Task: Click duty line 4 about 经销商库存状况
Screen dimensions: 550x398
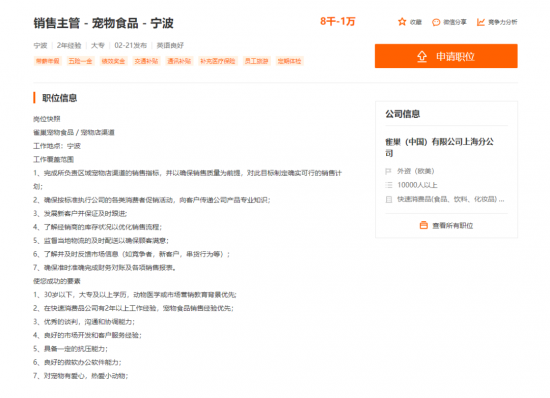Action: 98,227
